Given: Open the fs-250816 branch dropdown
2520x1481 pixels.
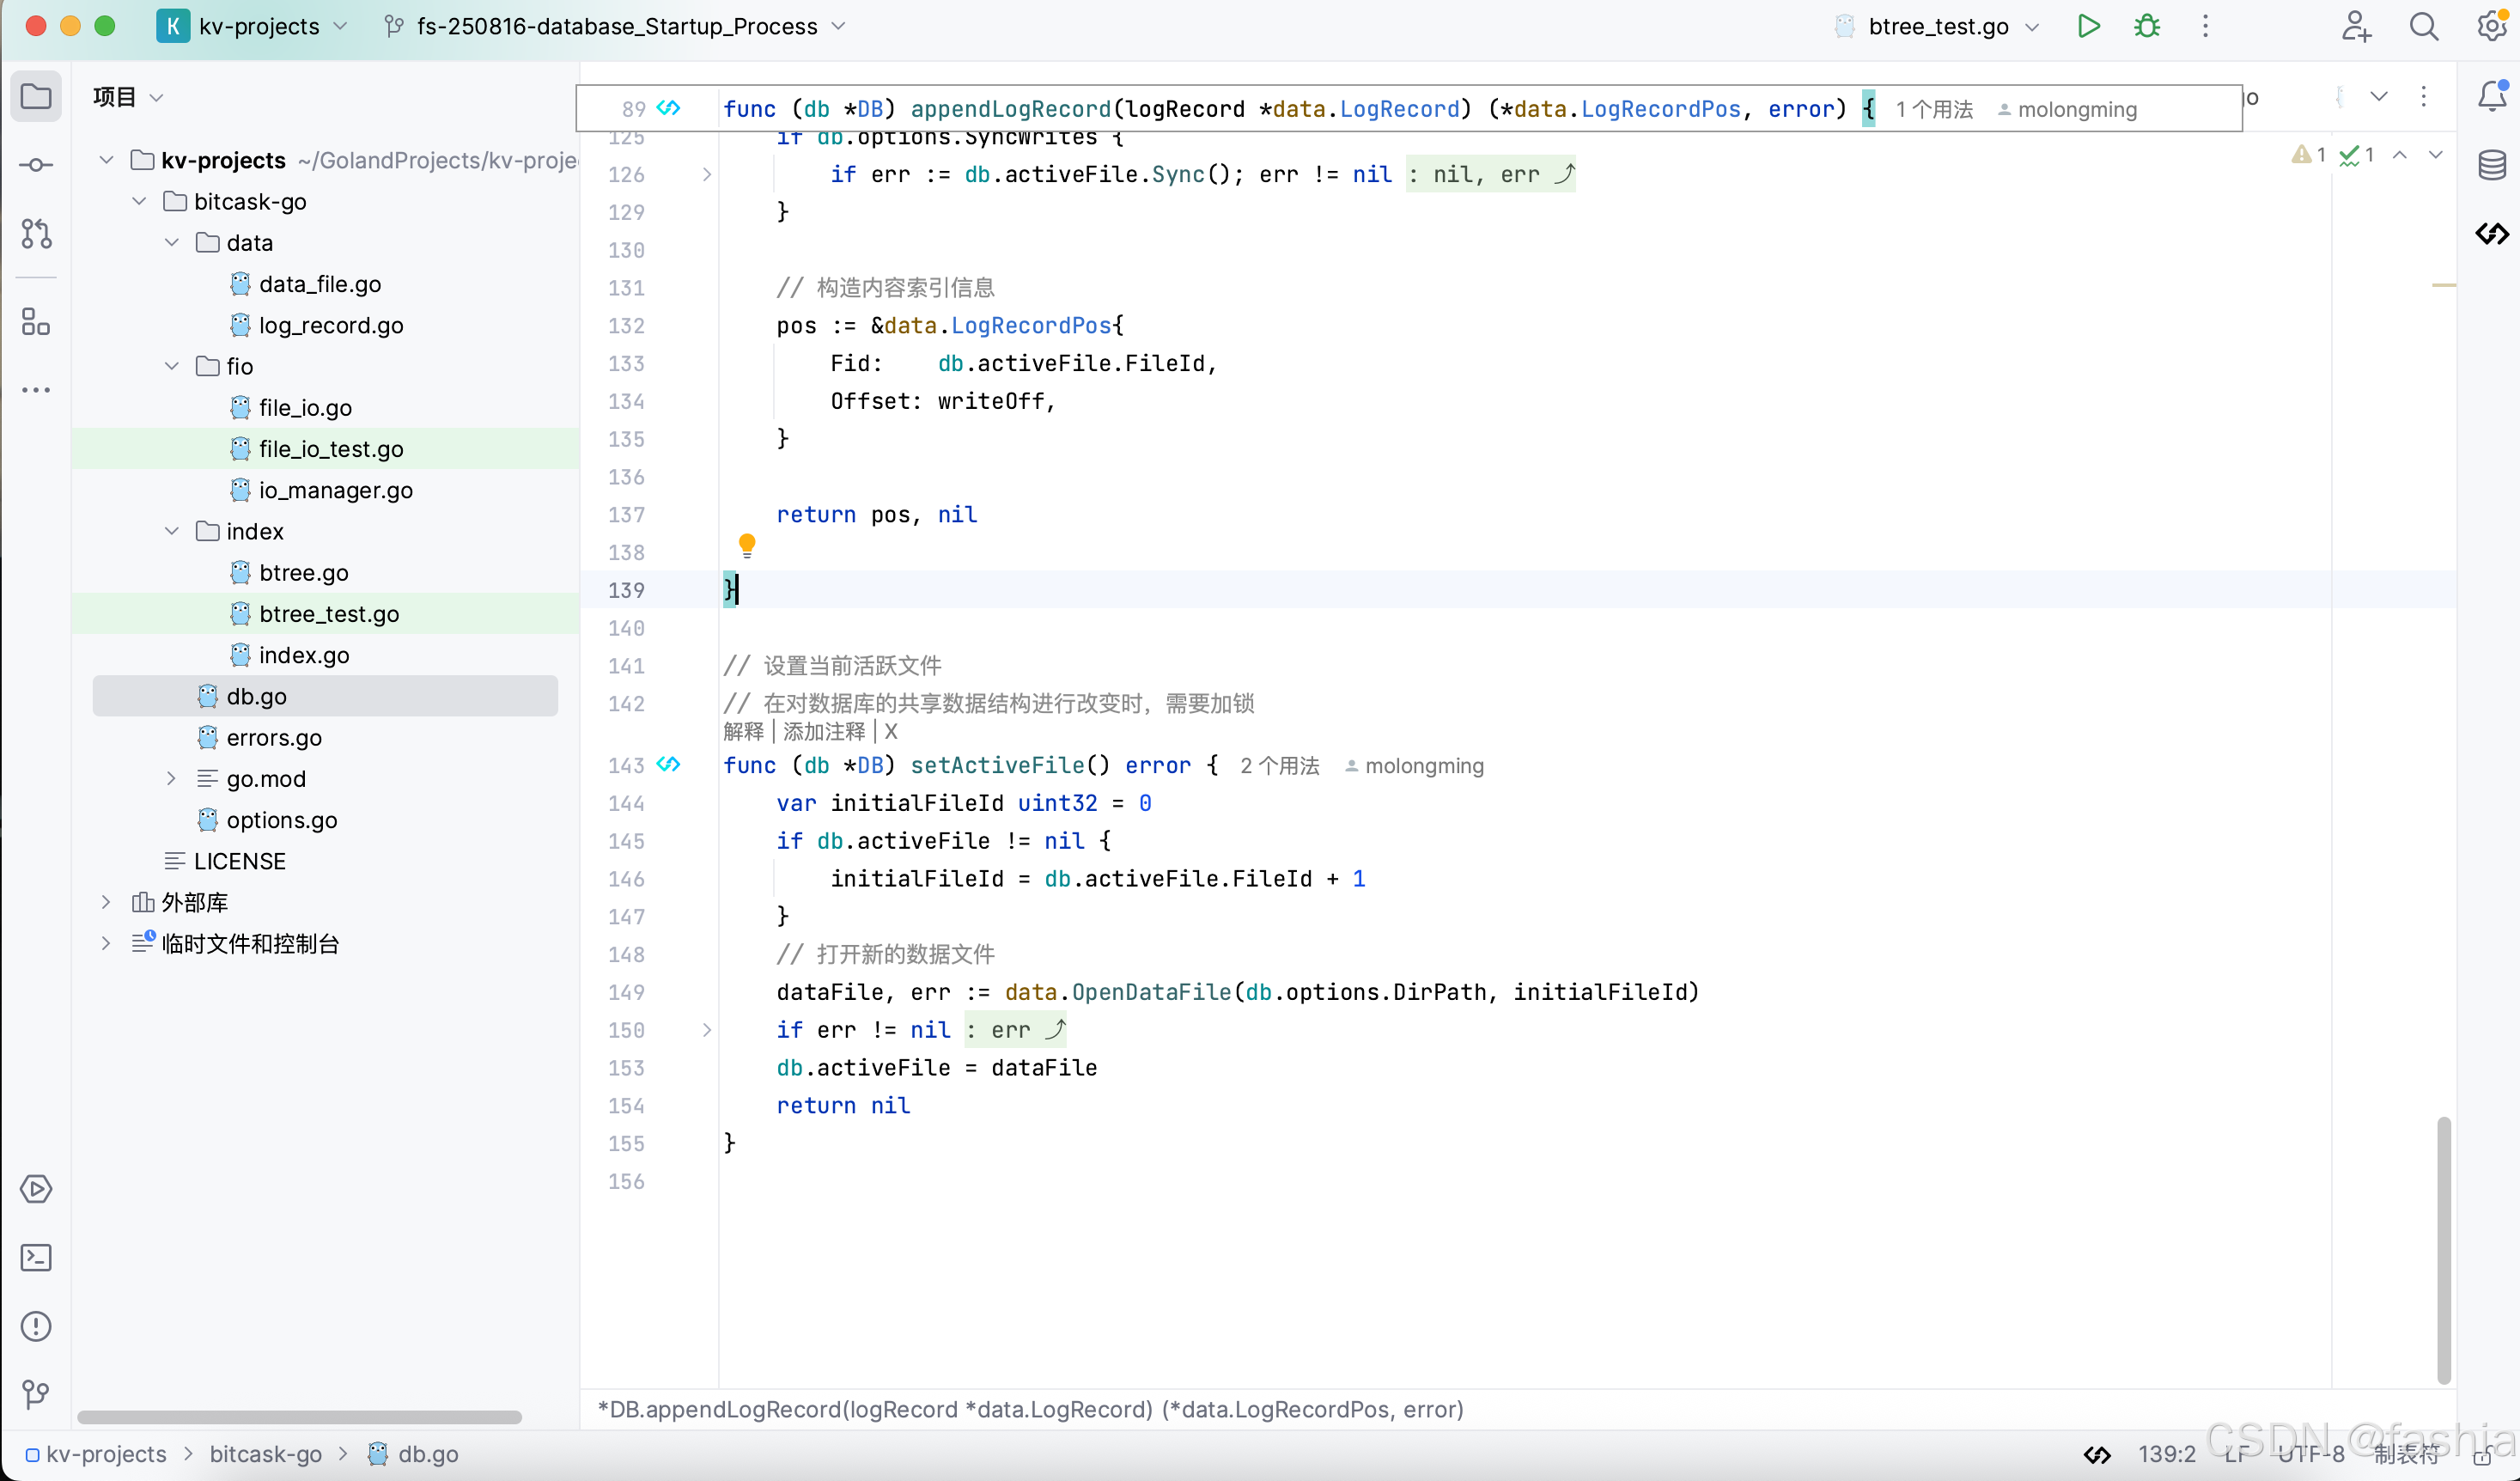Looking at the screenshot, I should (840, 26).
